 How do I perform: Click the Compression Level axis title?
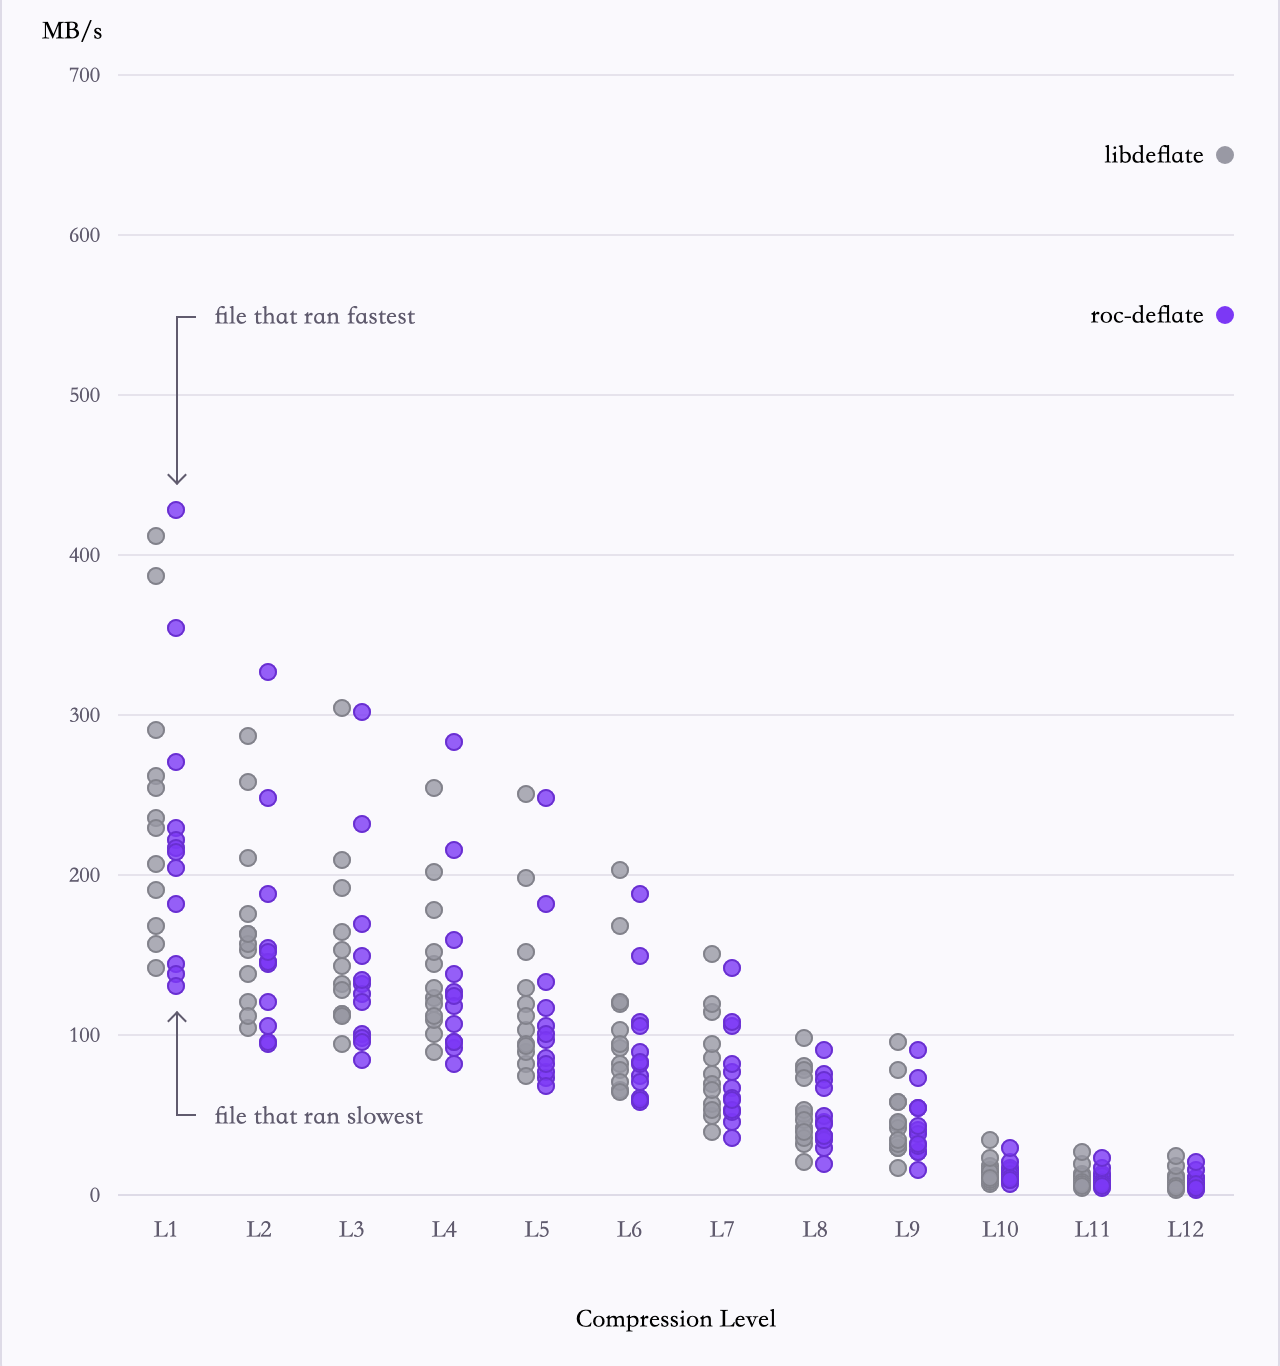(676, 1319)
